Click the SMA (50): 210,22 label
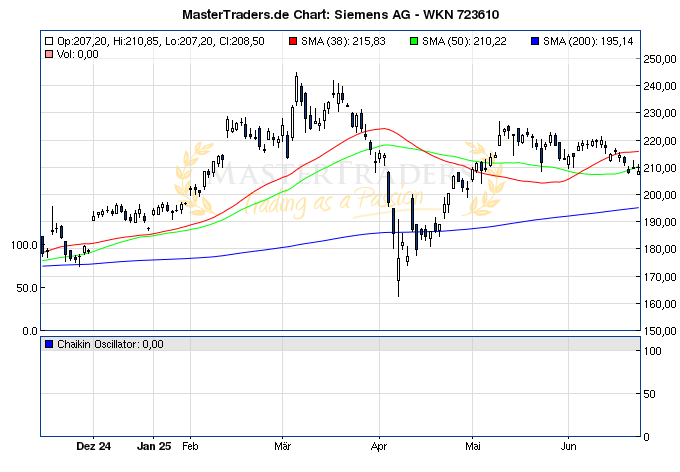The height and width of the screenshot is (472, 680). 464,41
